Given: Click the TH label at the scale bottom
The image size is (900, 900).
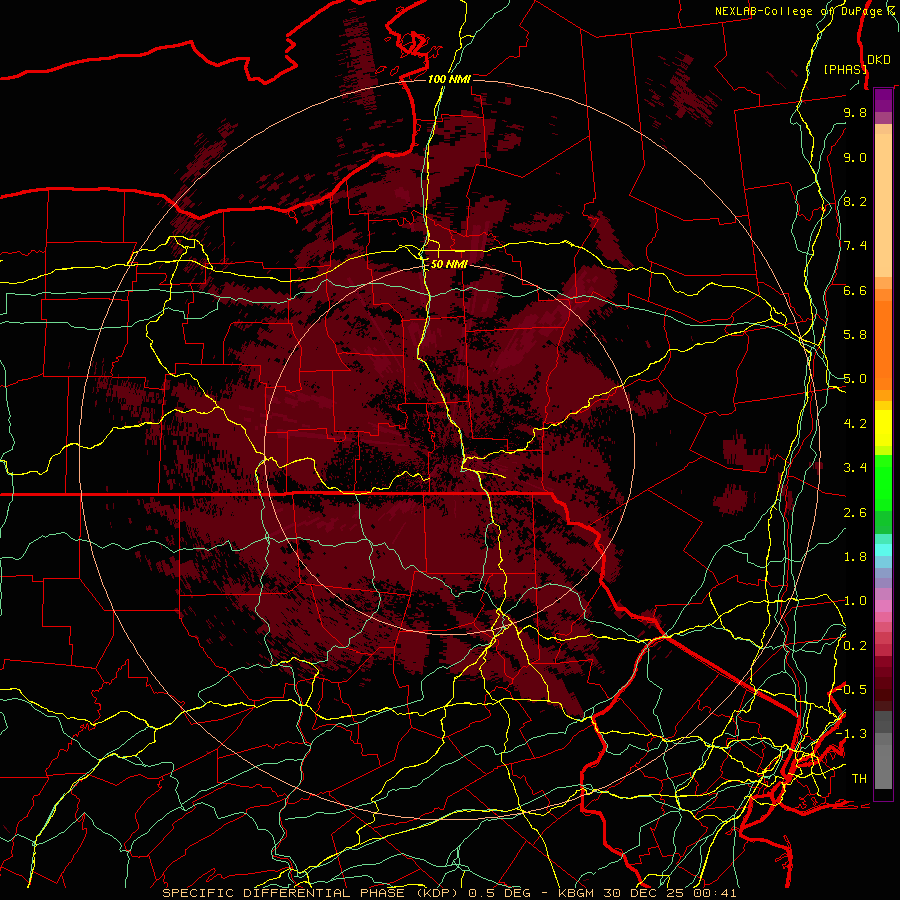Looking at the screenshot, I should coord(859,779).
